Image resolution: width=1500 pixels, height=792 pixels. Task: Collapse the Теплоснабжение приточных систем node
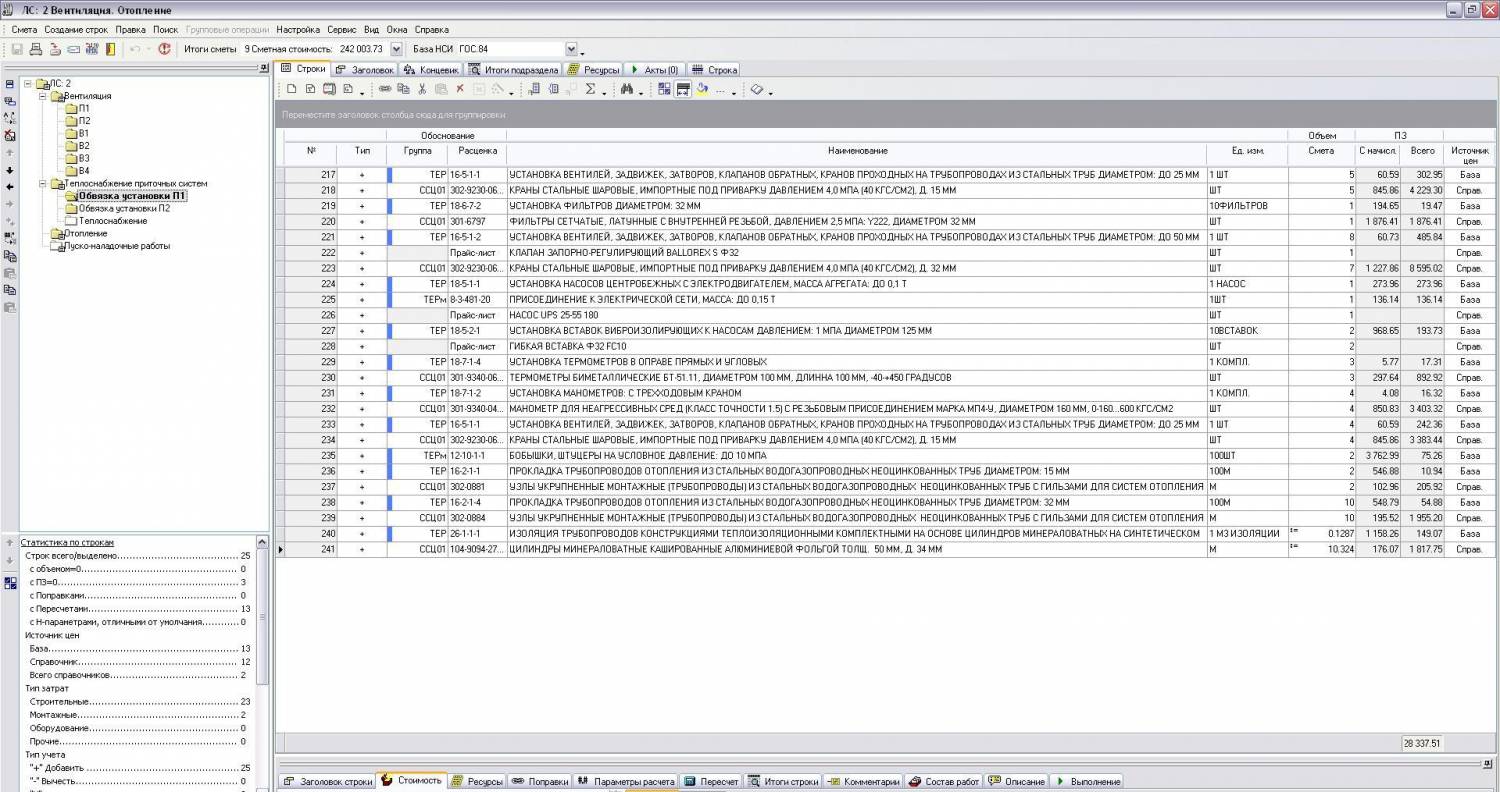click(43, 184)
